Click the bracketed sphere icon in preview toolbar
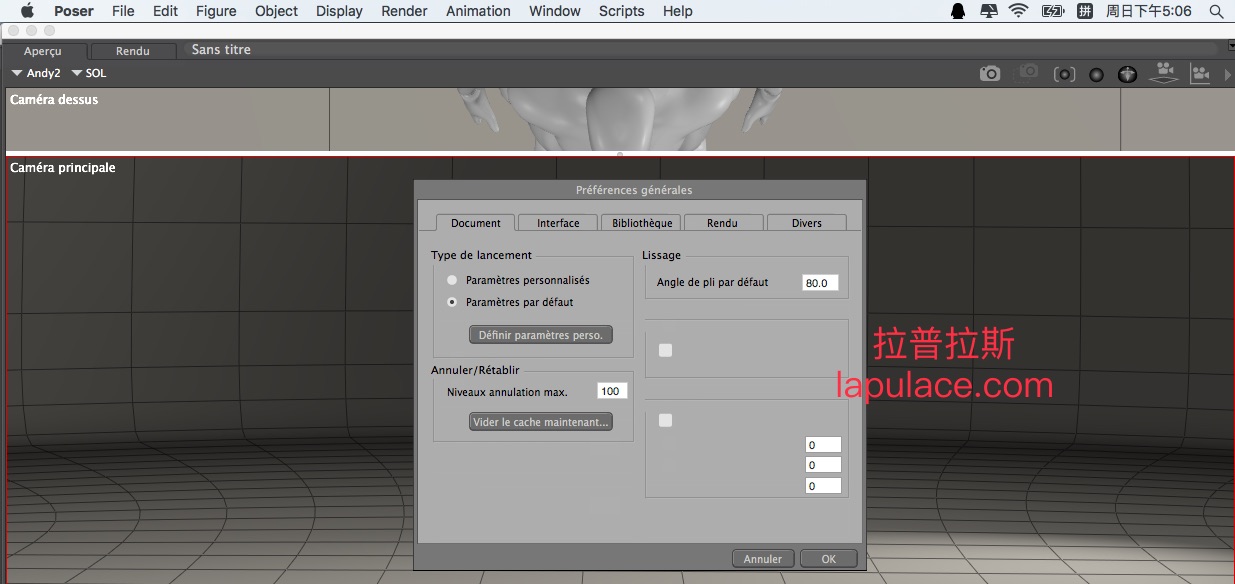Screen dimensions: 1235x584 [1064, 74]
